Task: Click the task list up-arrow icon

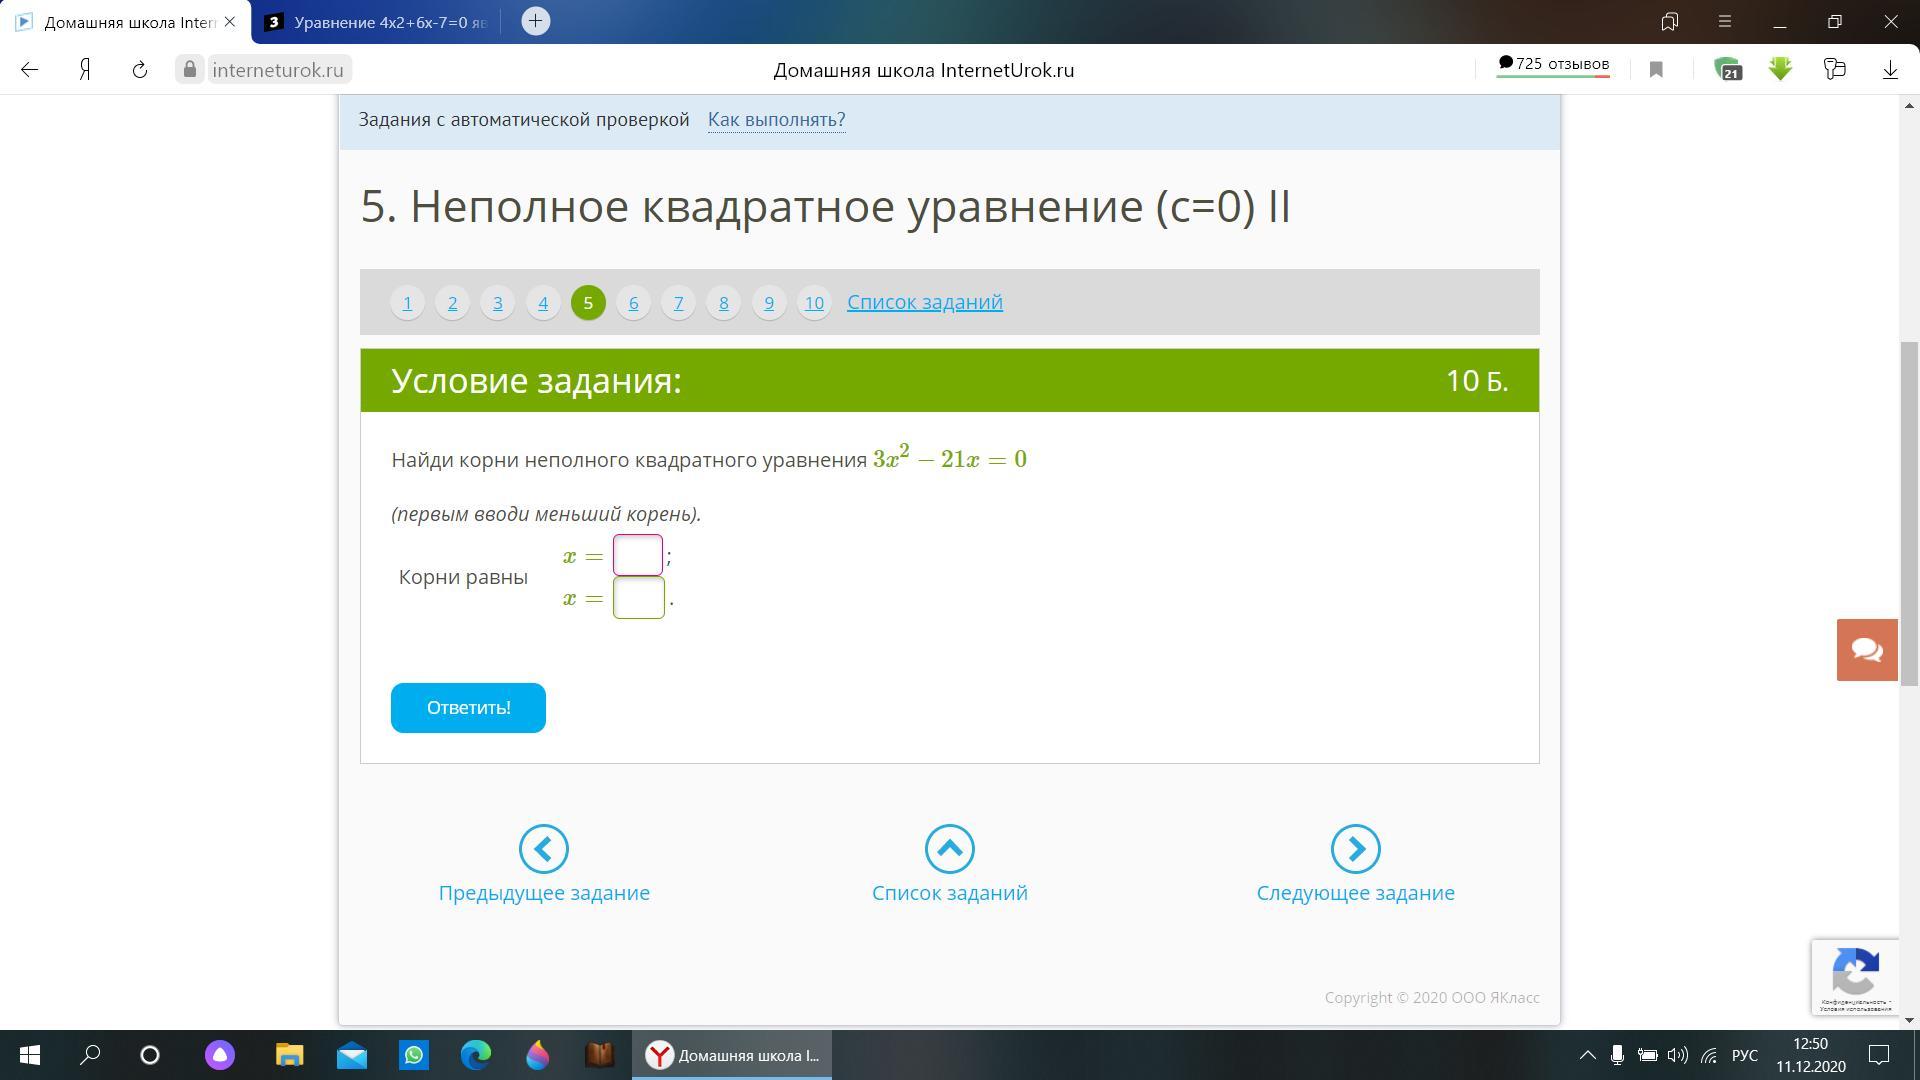Action: click(x=949, y=849)
